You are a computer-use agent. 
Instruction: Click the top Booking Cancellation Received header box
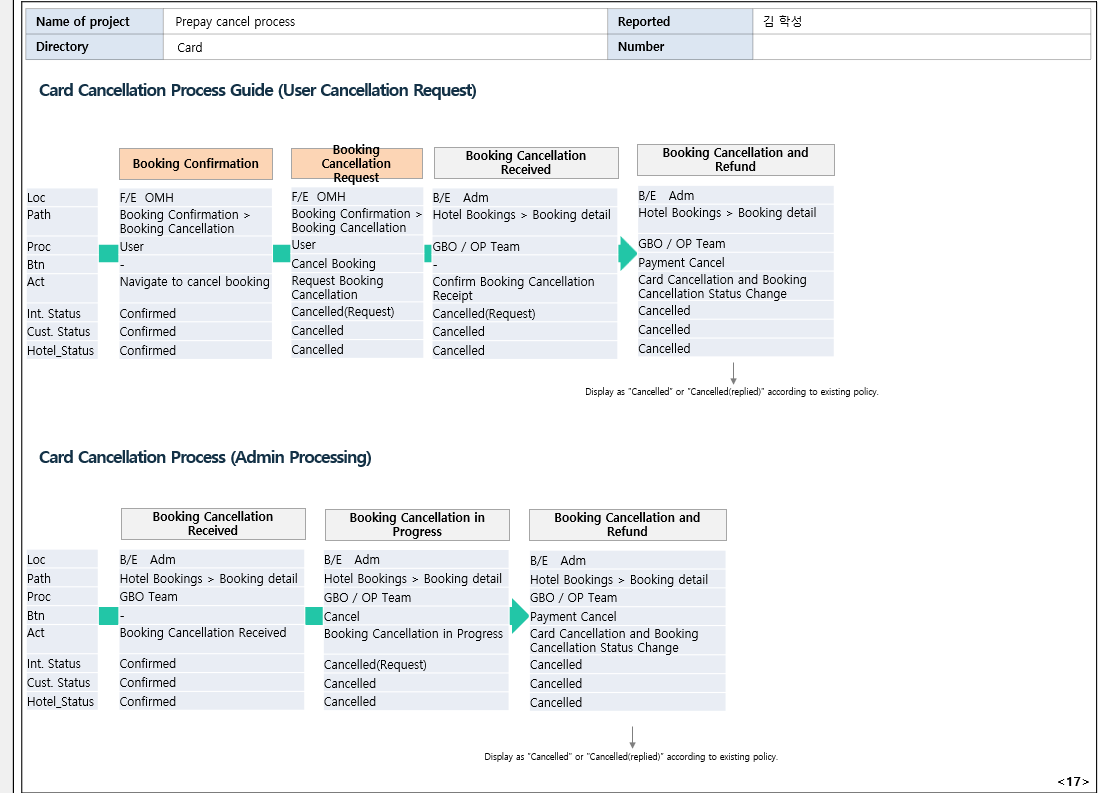526,163
